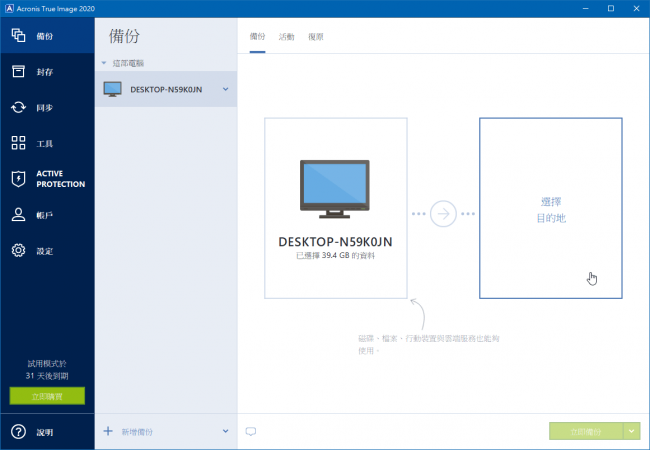650x450 pixels.
Task: Click the plus icon for 新增備份
Action: [x=108, y=431]
